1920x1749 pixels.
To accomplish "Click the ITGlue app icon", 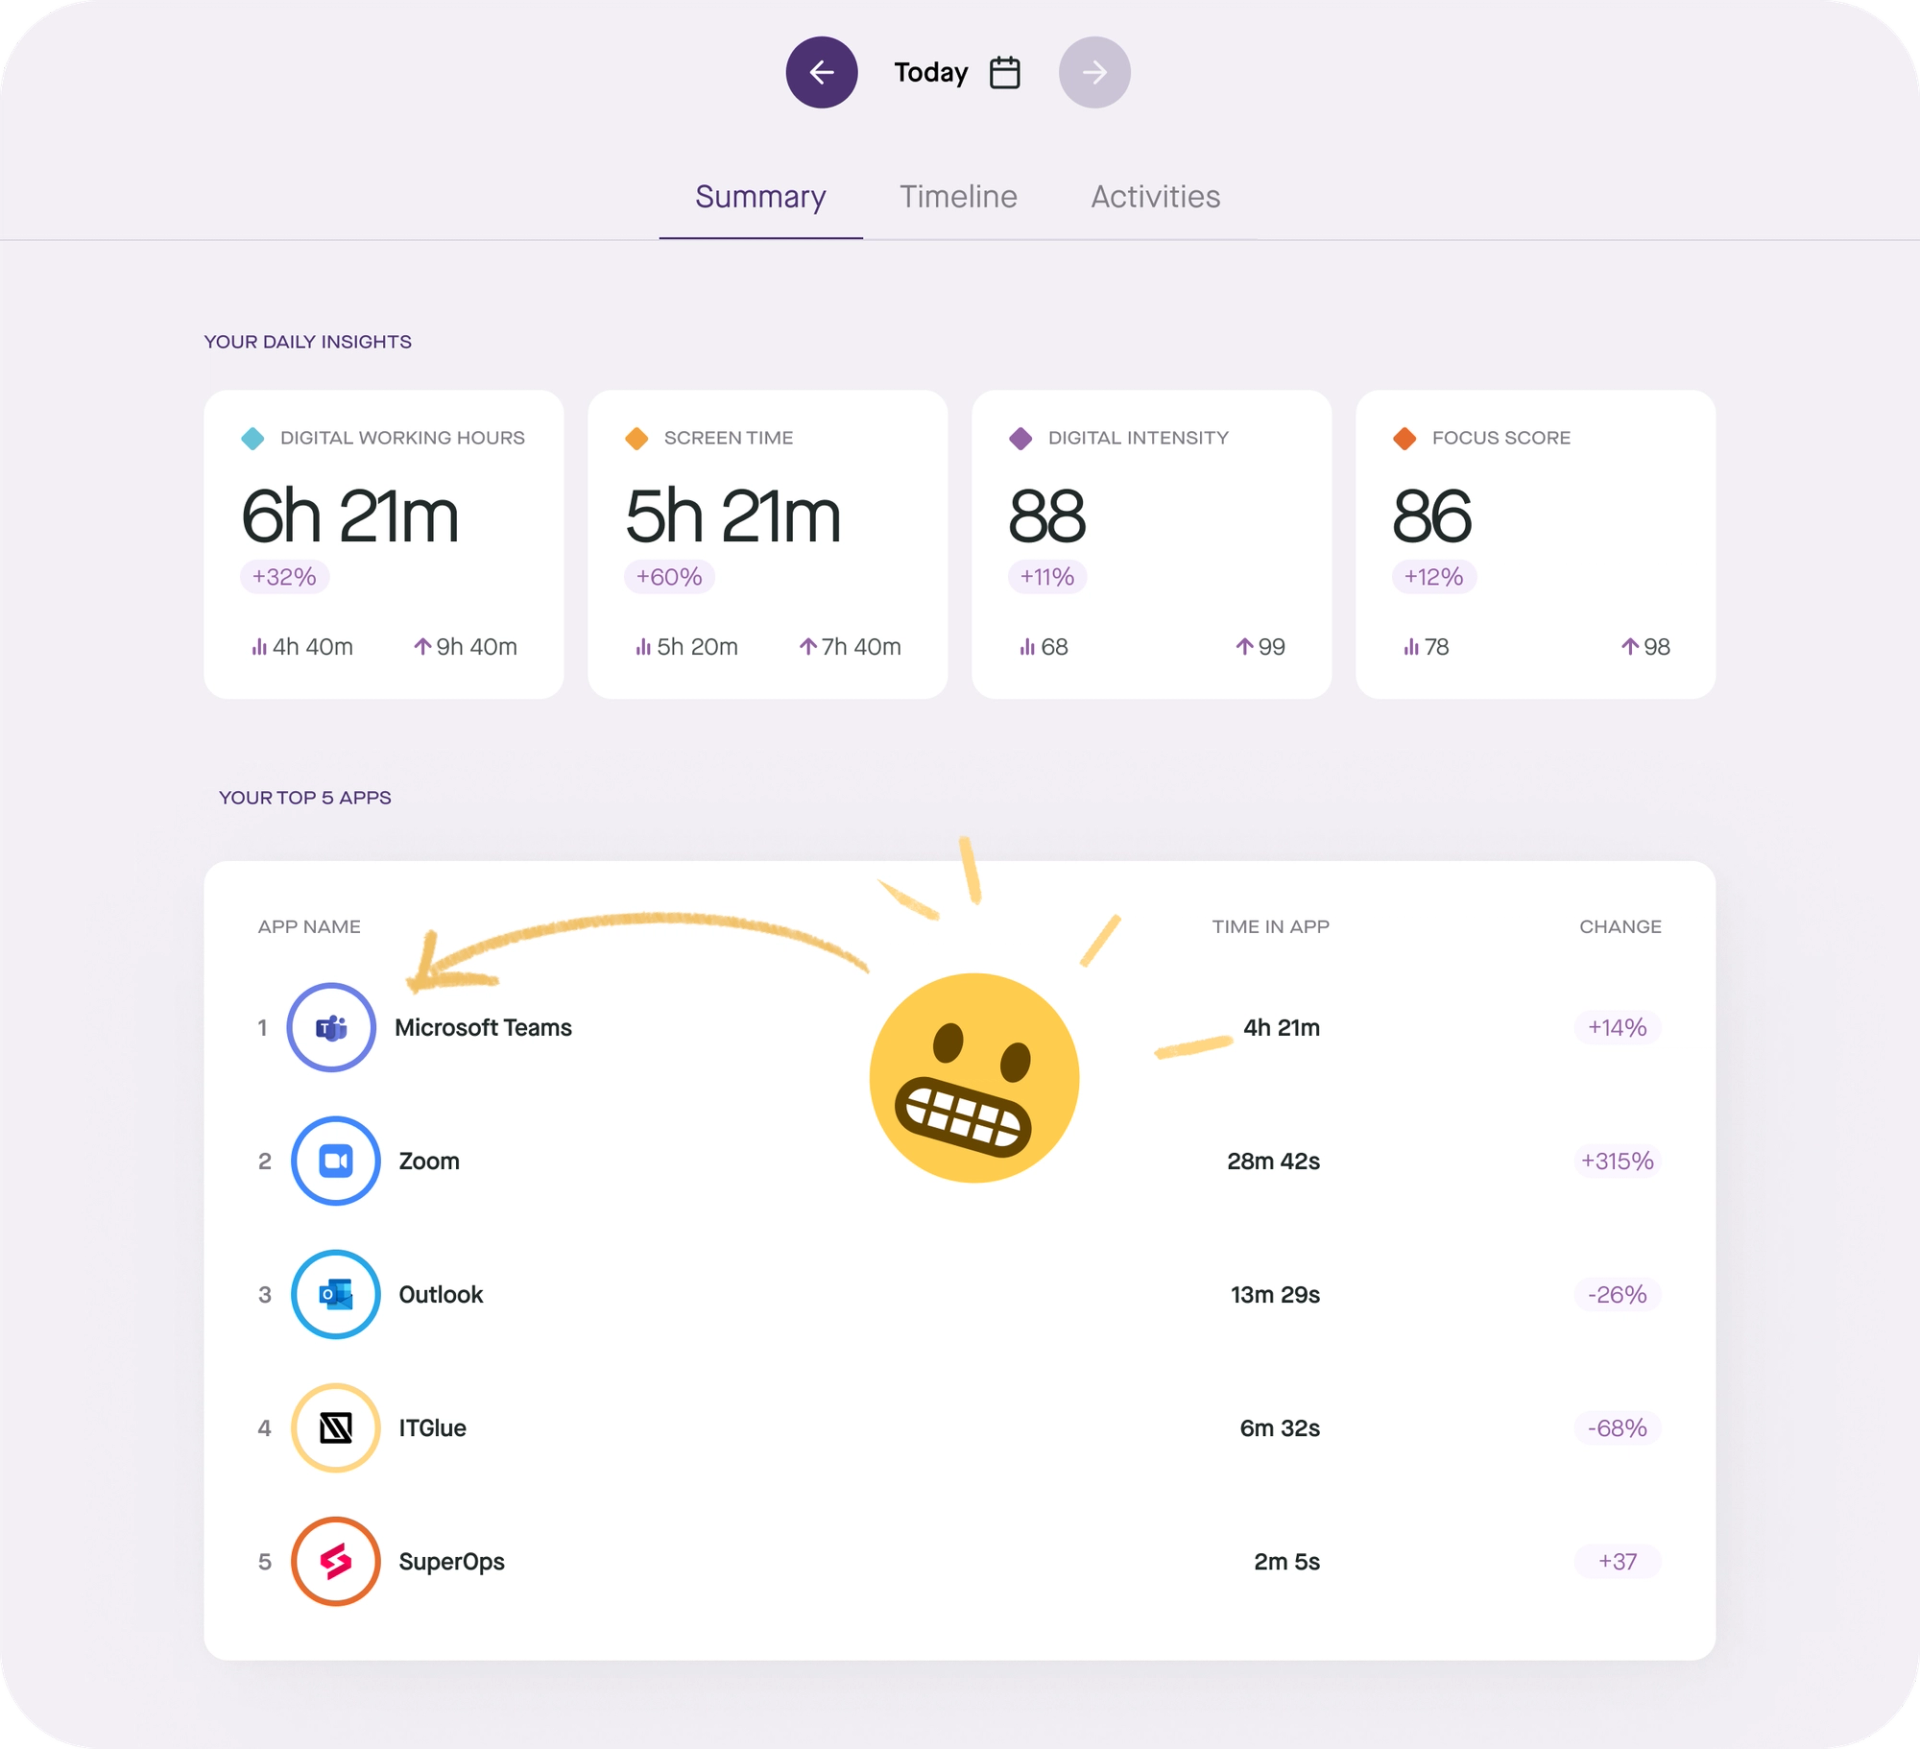I will click(335, 1427).
